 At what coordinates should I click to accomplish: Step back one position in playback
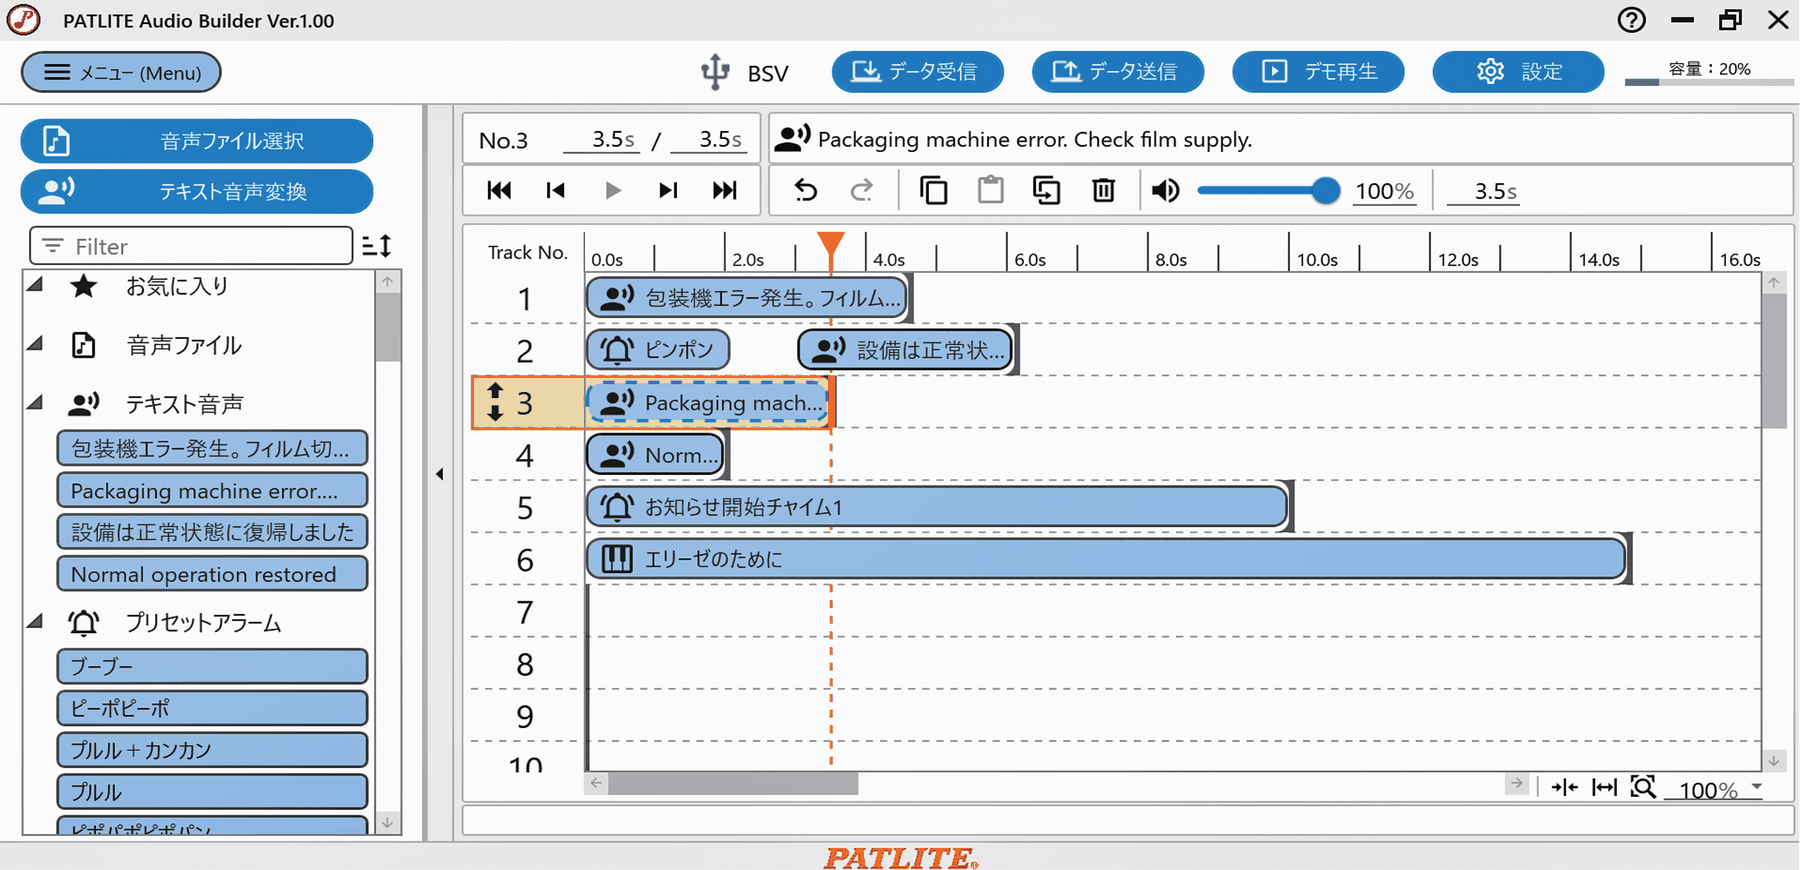555,190
